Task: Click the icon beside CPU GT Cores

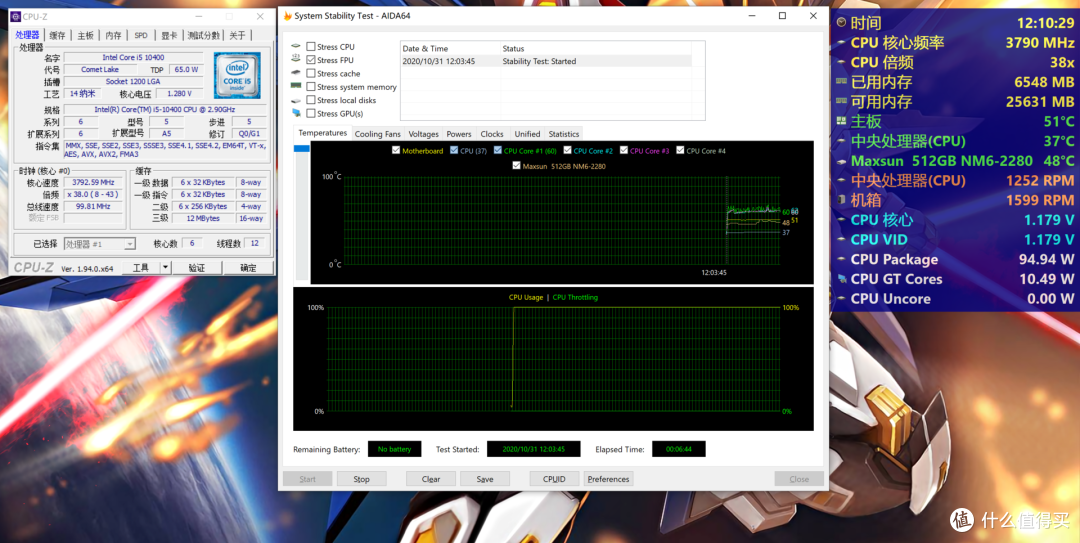Action: click(x=841, y=279)
